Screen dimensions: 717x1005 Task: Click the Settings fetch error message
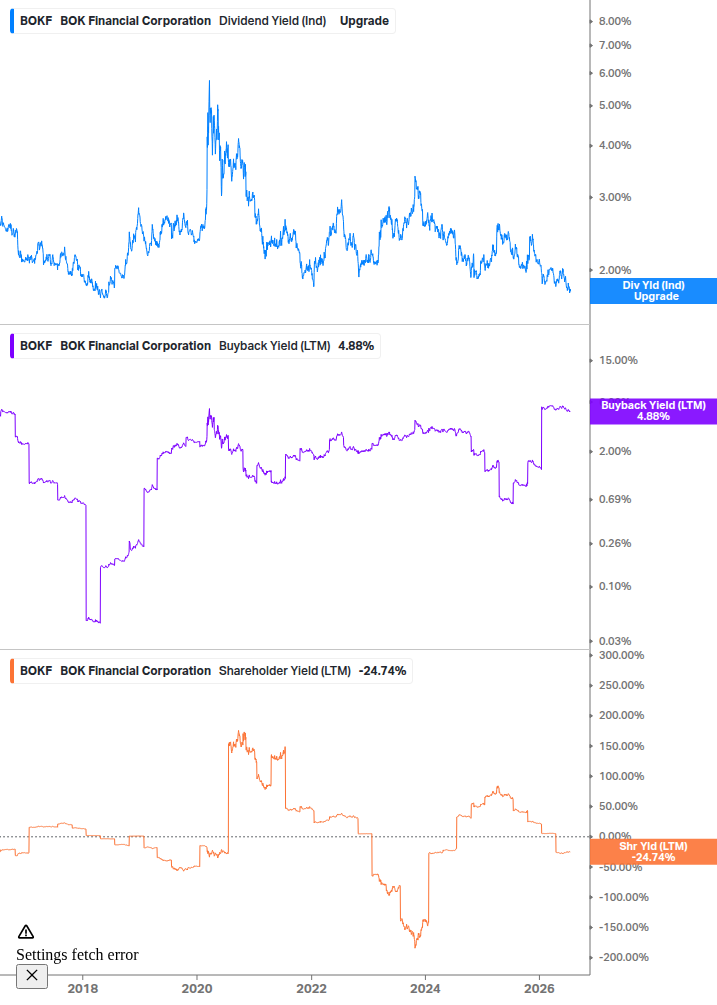(77, 954)
